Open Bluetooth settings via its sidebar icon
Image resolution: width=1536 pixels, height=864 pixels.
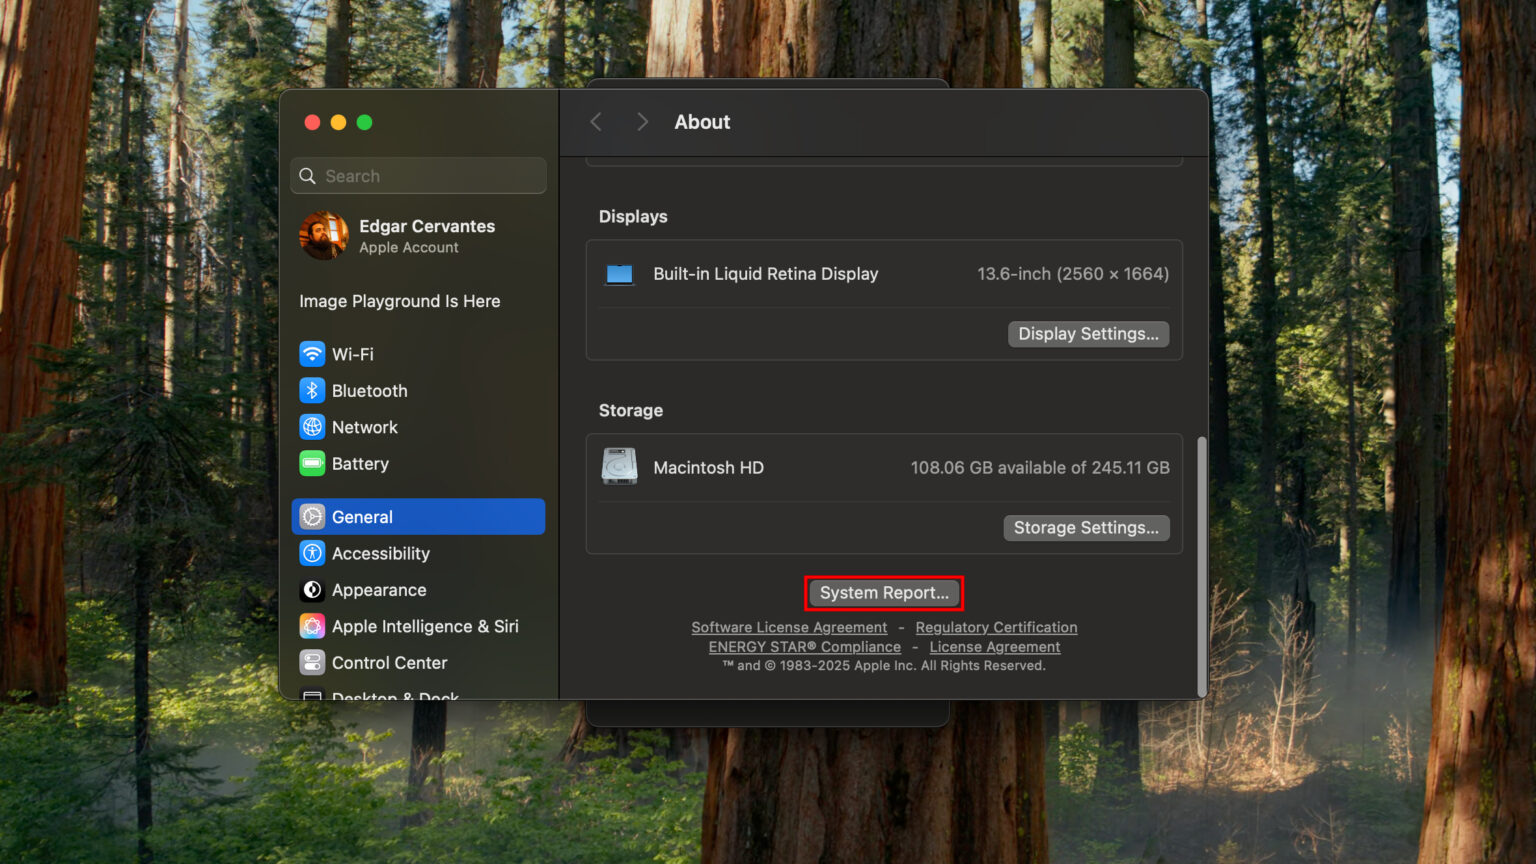click(x=312, y=390)
